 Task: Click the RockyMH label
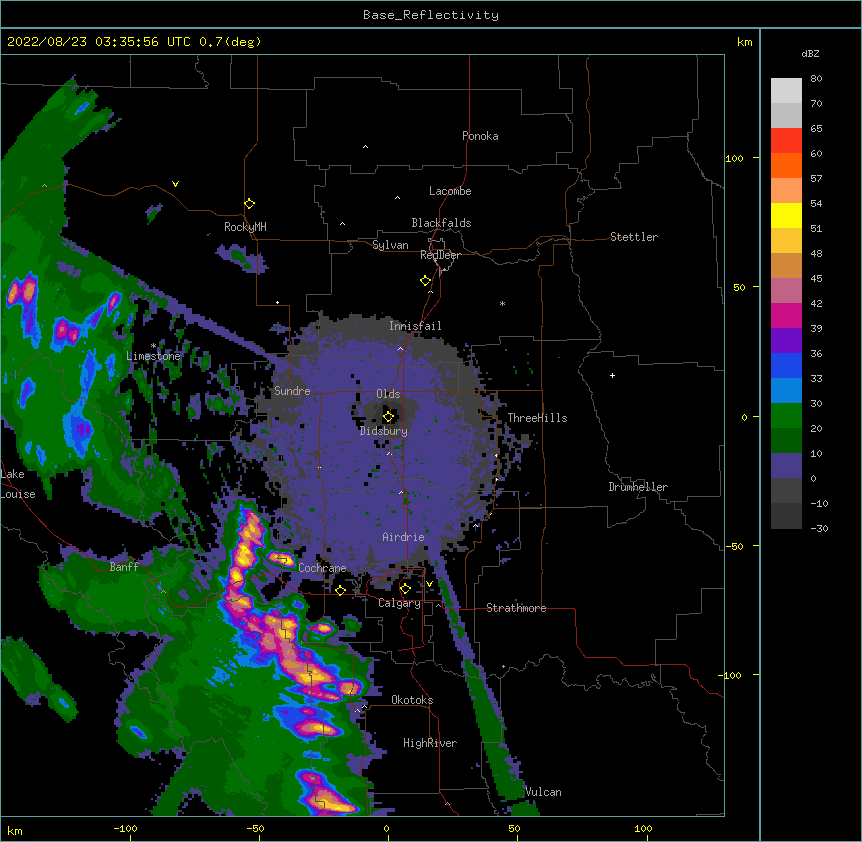245,227
